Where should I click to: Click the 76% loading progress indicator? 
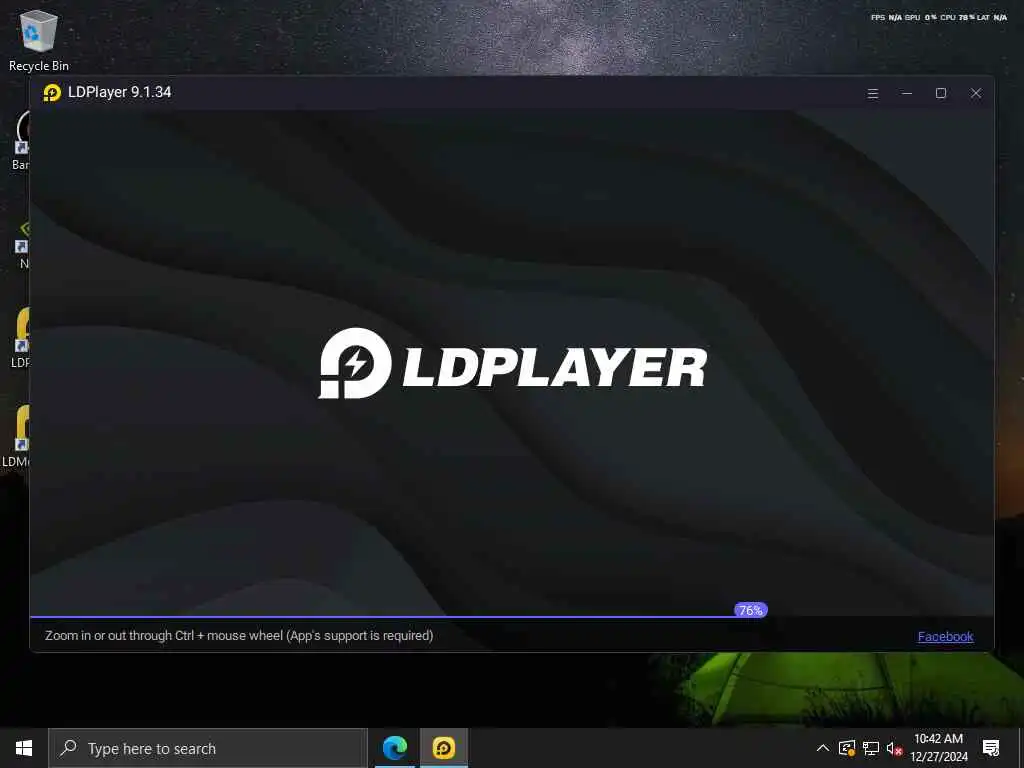coord(750,610)
